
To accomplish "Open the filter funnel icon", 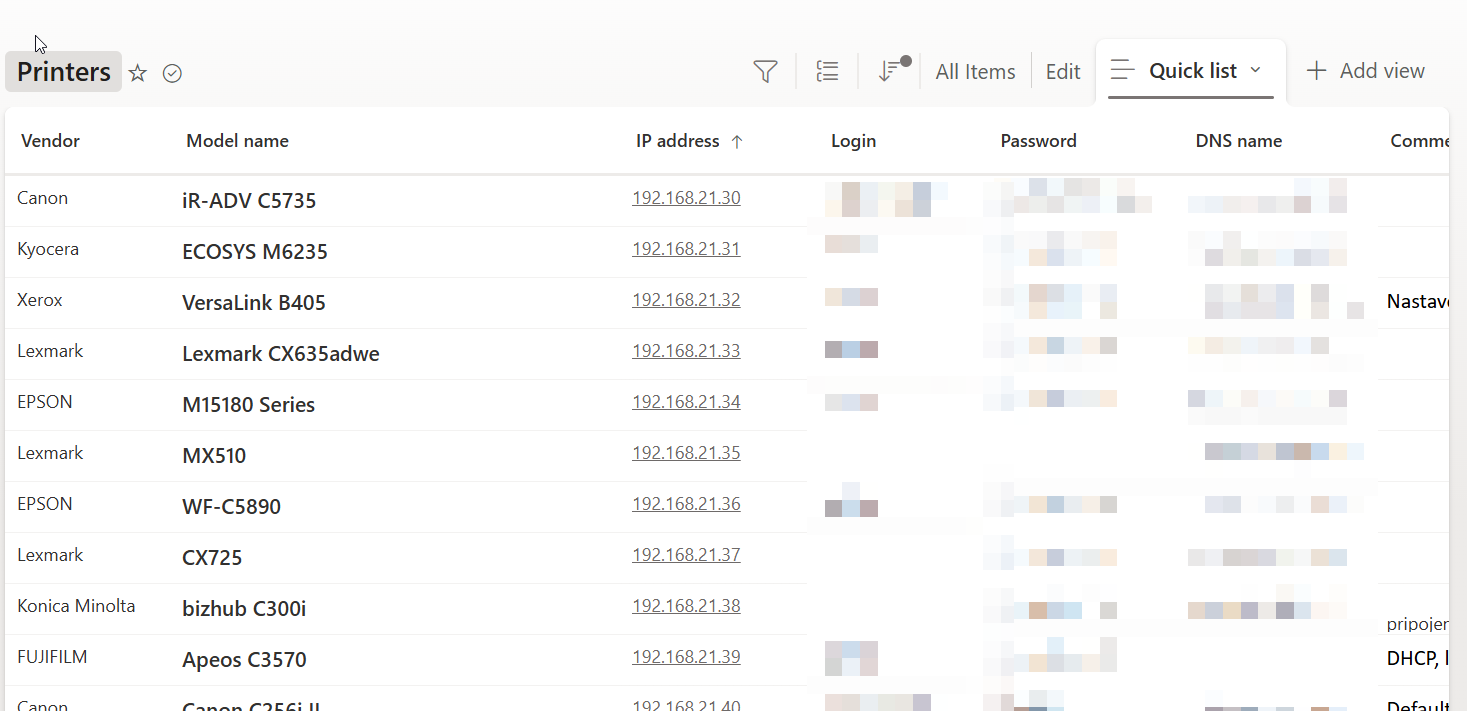I will tap(765, 71).
